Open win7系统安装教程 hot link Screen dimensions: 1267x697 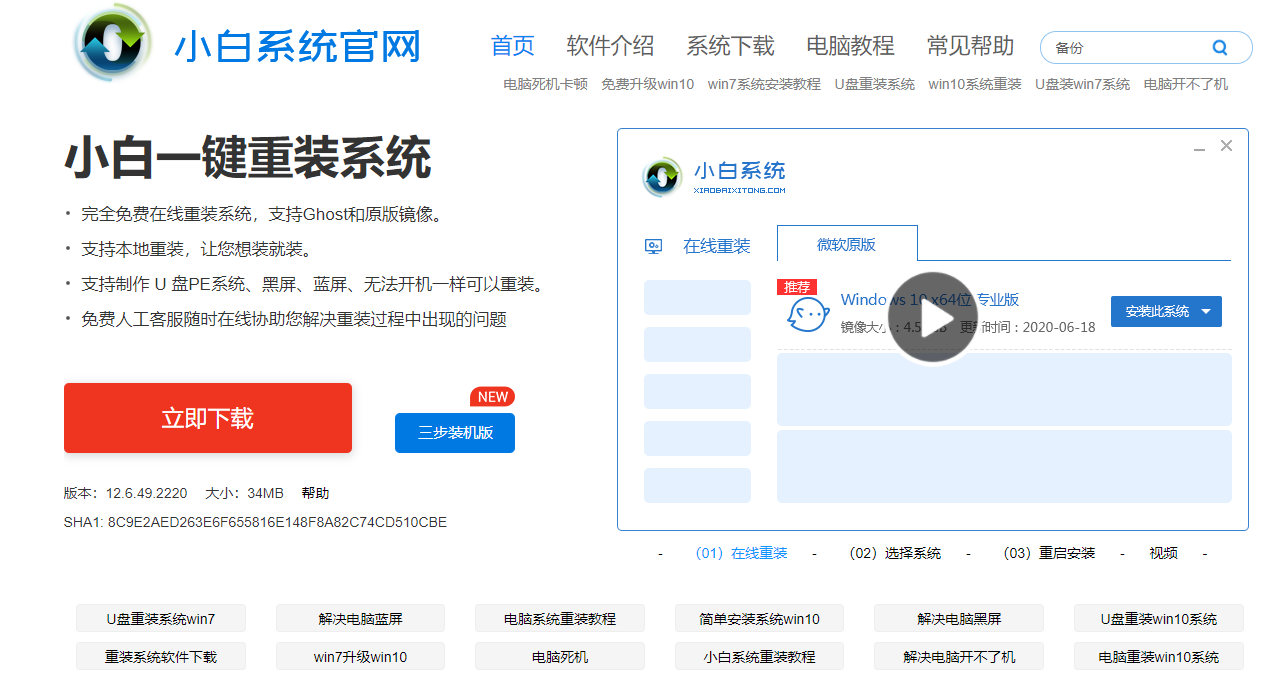(764, 84)
